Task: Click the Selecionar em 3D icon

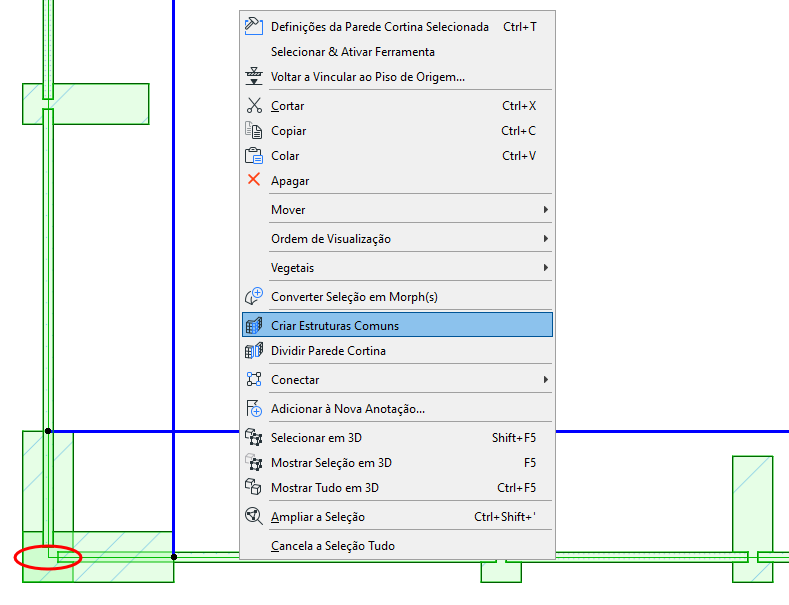Action: click(254, 437)
